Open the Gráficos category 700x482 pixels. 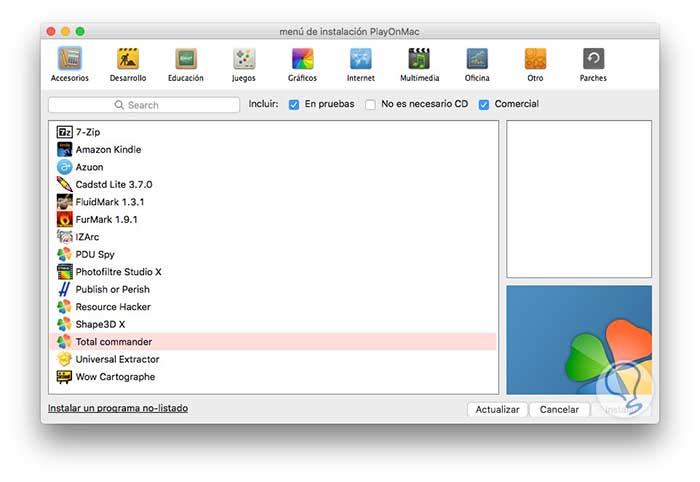302,65
